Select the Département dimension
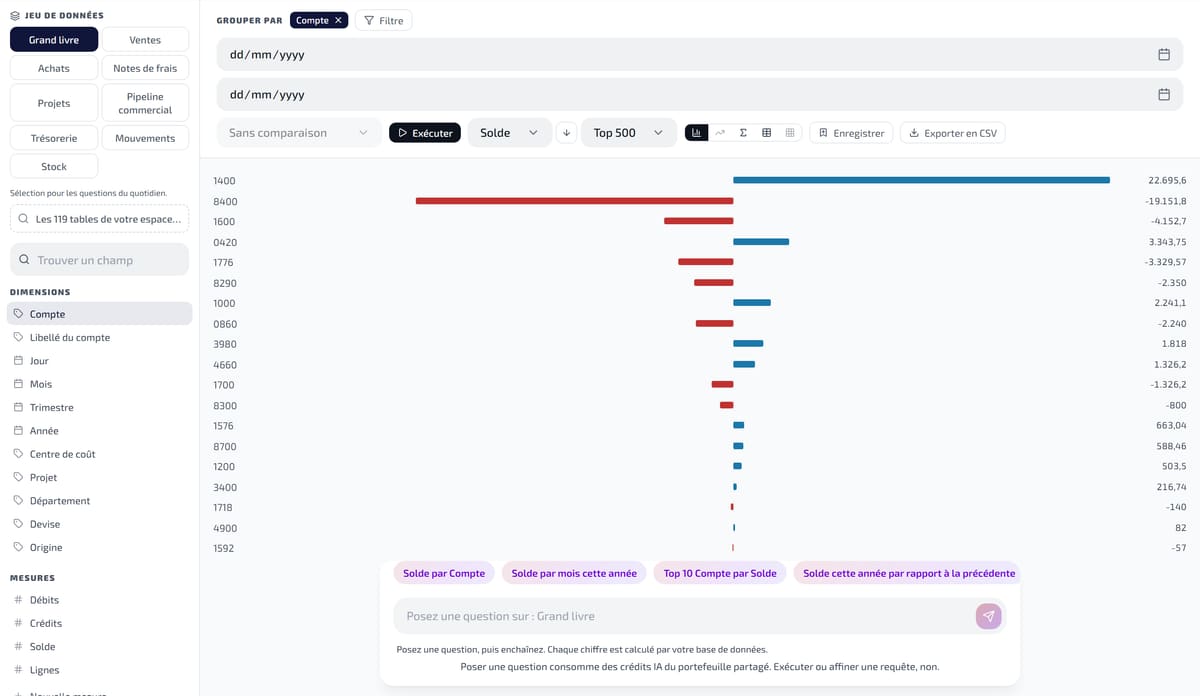 click(99, 501)
